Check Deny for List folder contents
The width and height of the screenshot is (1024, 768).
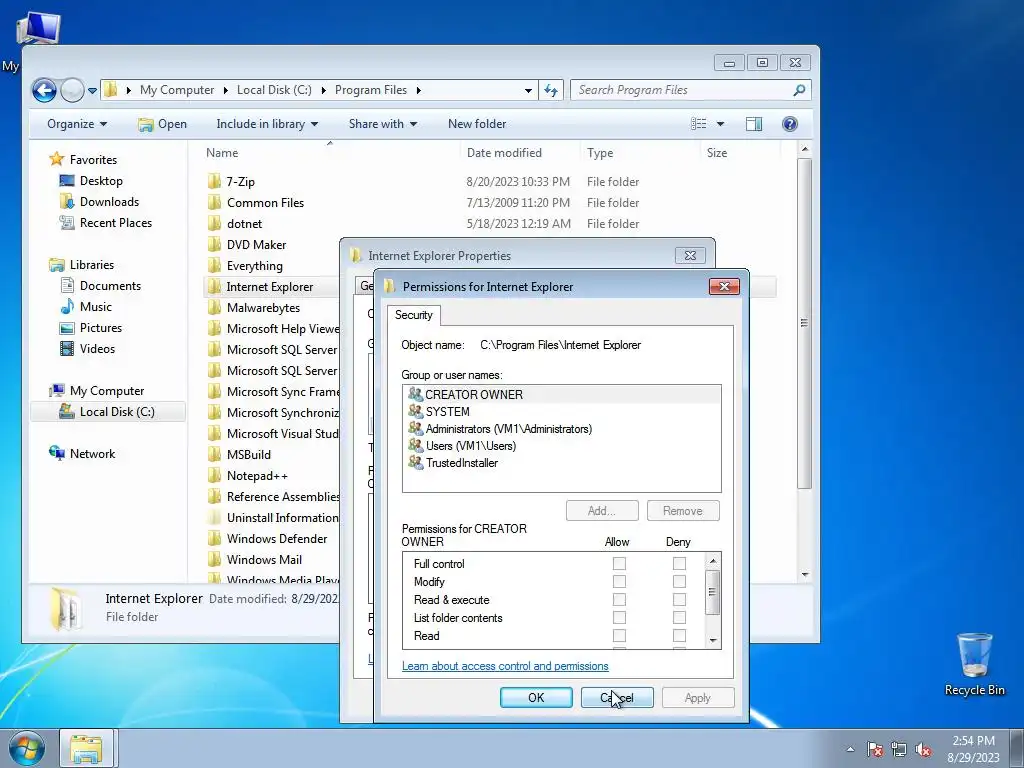679,617
